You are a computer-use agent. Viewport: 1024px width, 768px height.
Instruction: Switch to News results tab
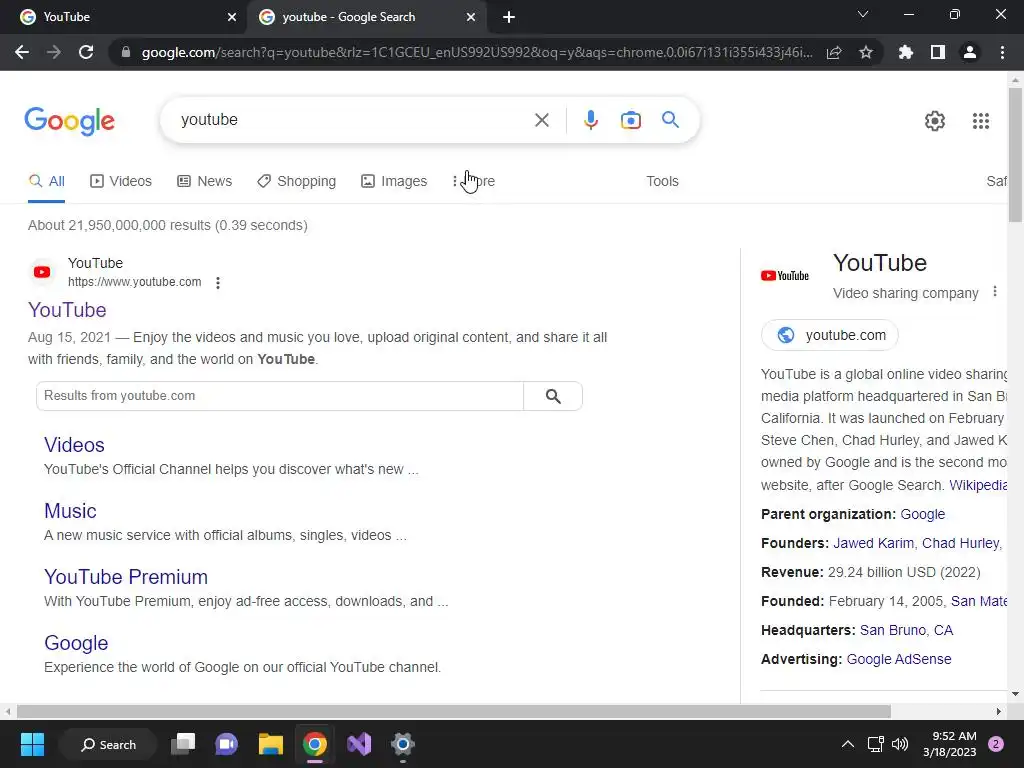[x=204, y=181]
